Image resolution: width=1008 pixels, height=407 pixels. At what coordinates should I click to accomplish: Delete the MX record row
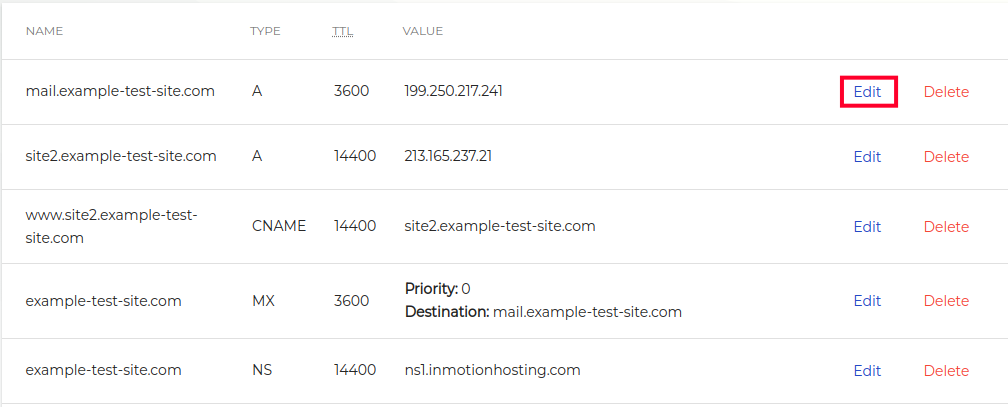(946, 301)
